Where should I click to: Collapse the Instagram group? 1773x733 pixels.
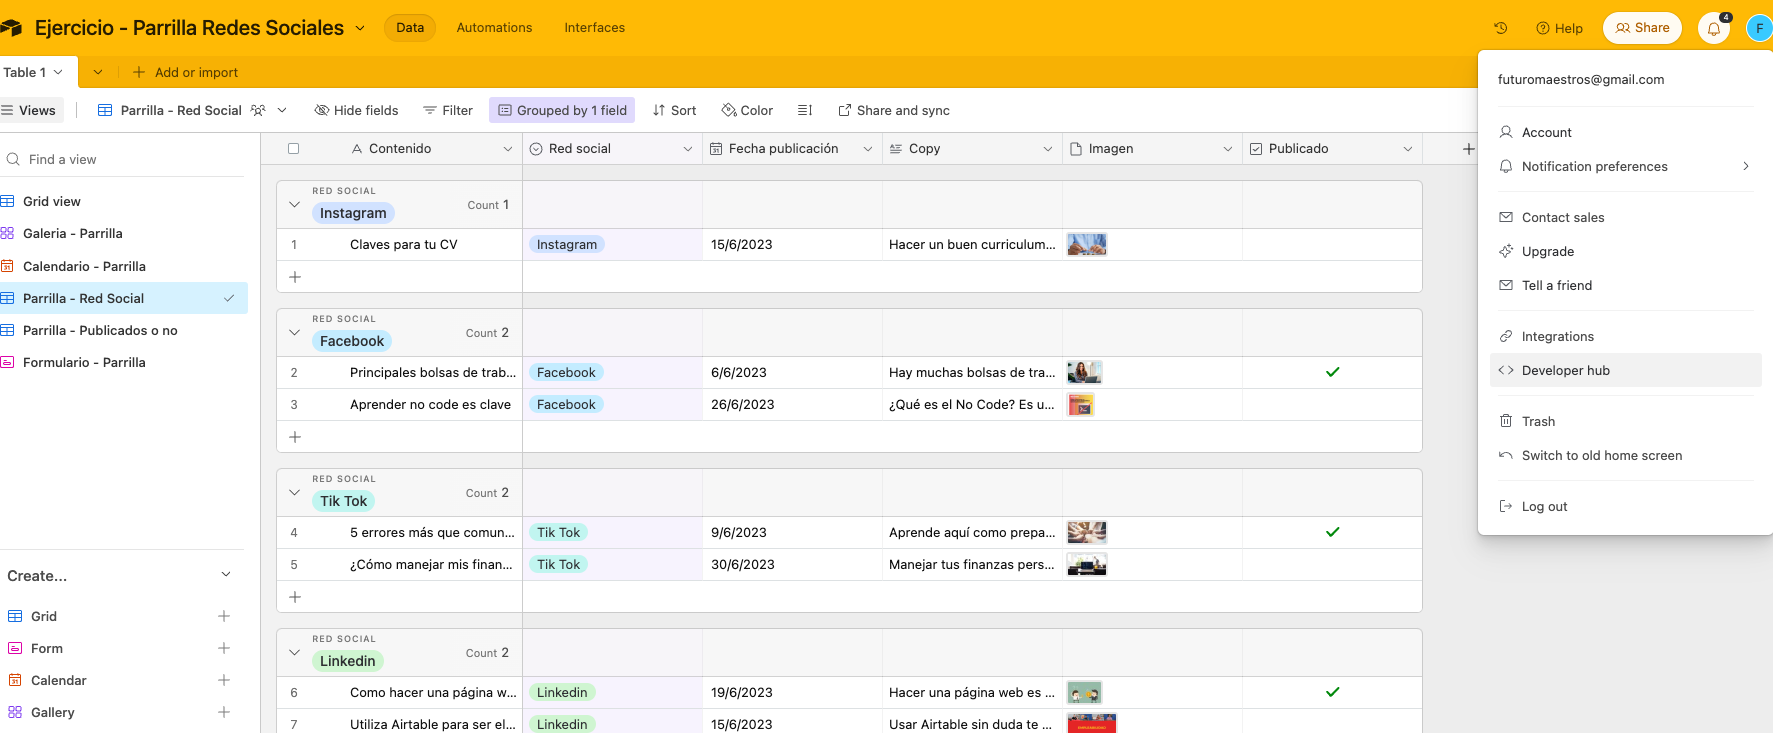click(294, 205)
